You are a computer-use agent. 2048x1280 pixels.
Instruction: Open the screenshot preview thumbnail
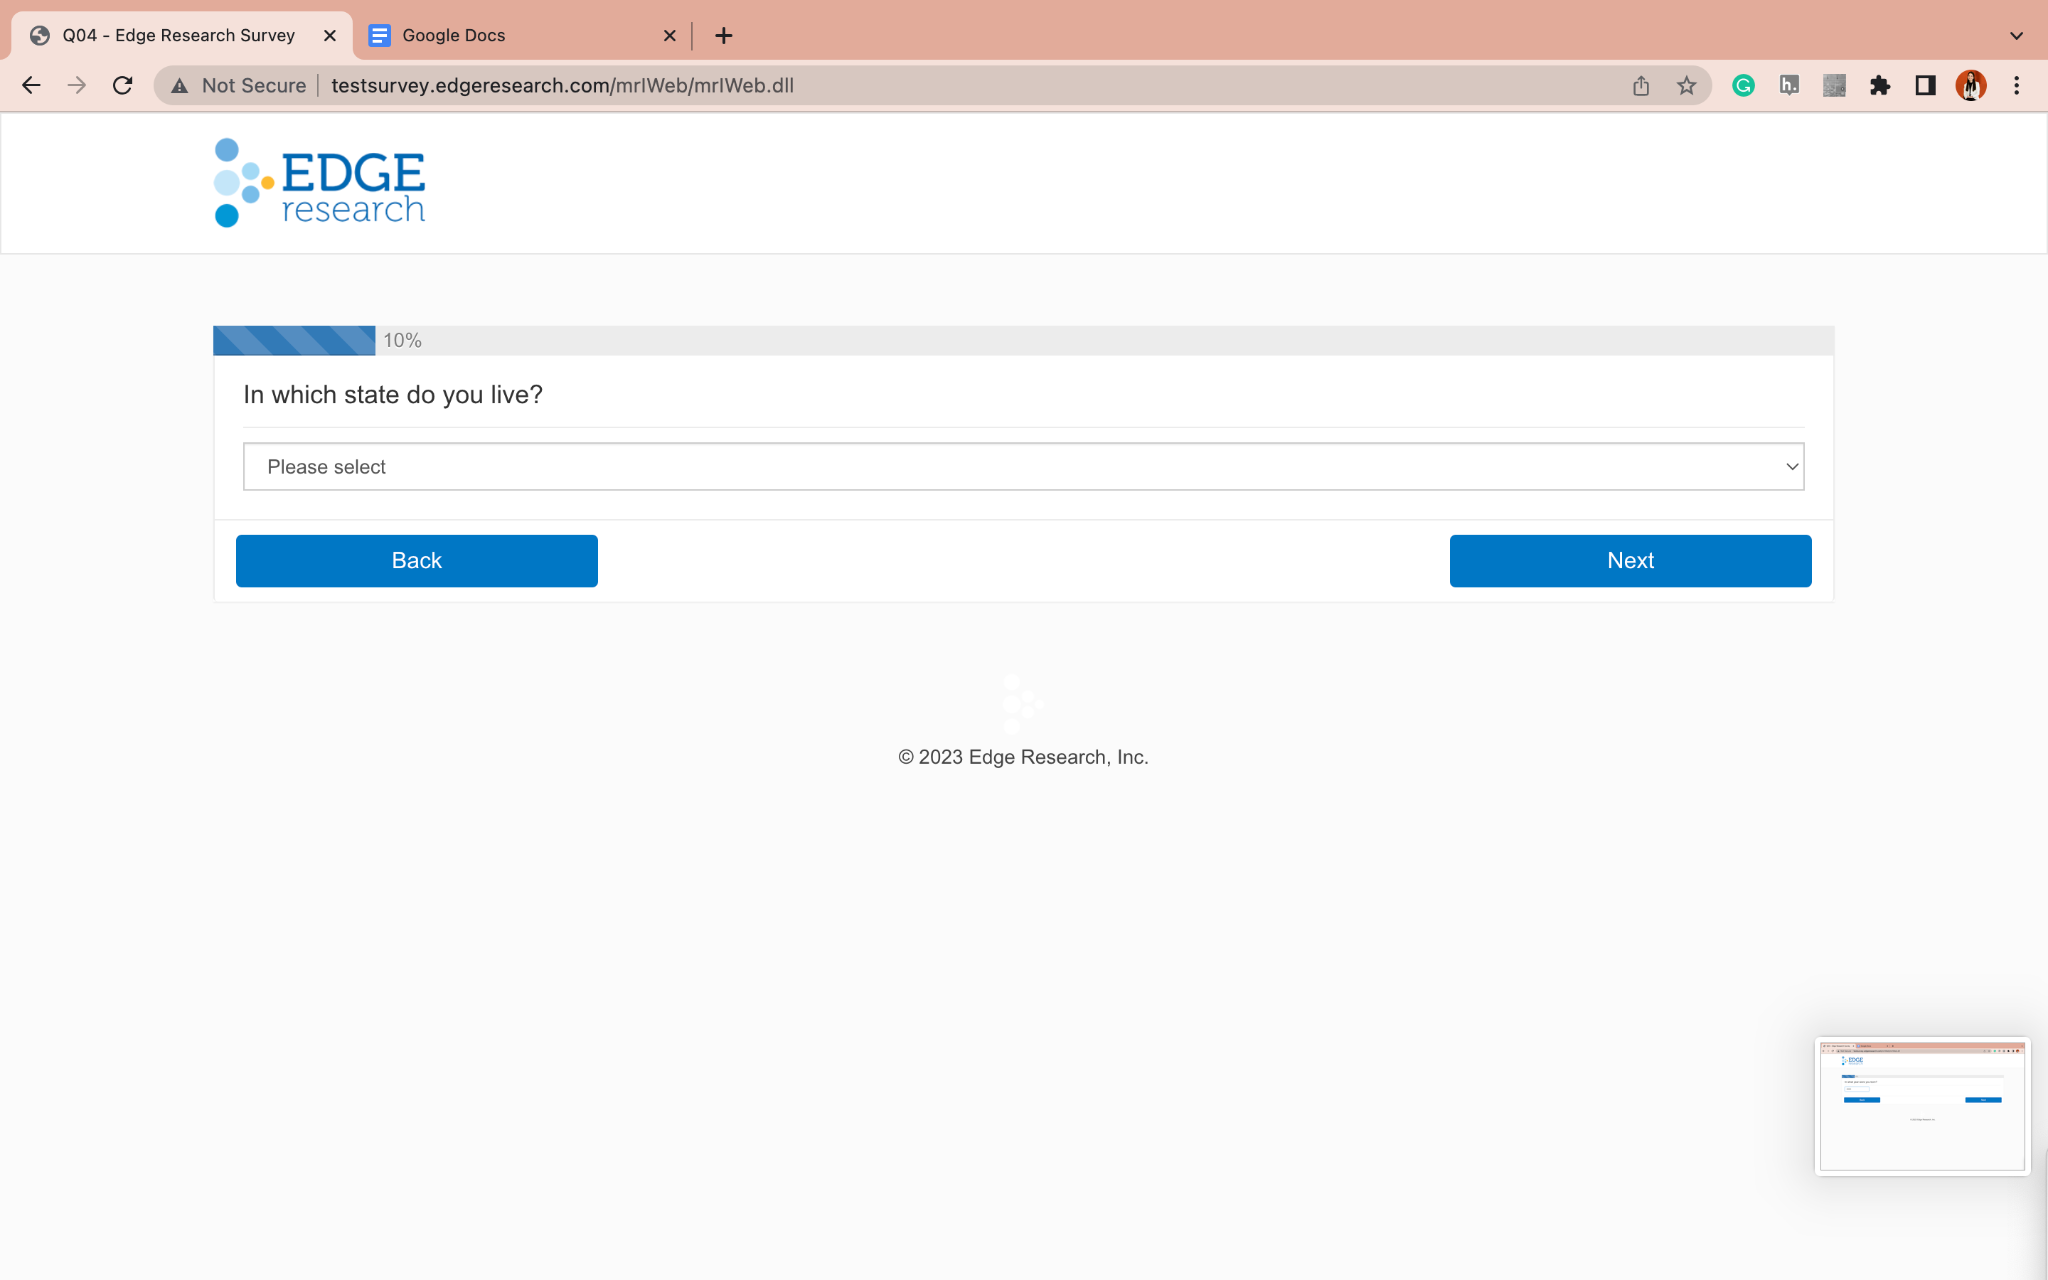click(1922, 1106)
